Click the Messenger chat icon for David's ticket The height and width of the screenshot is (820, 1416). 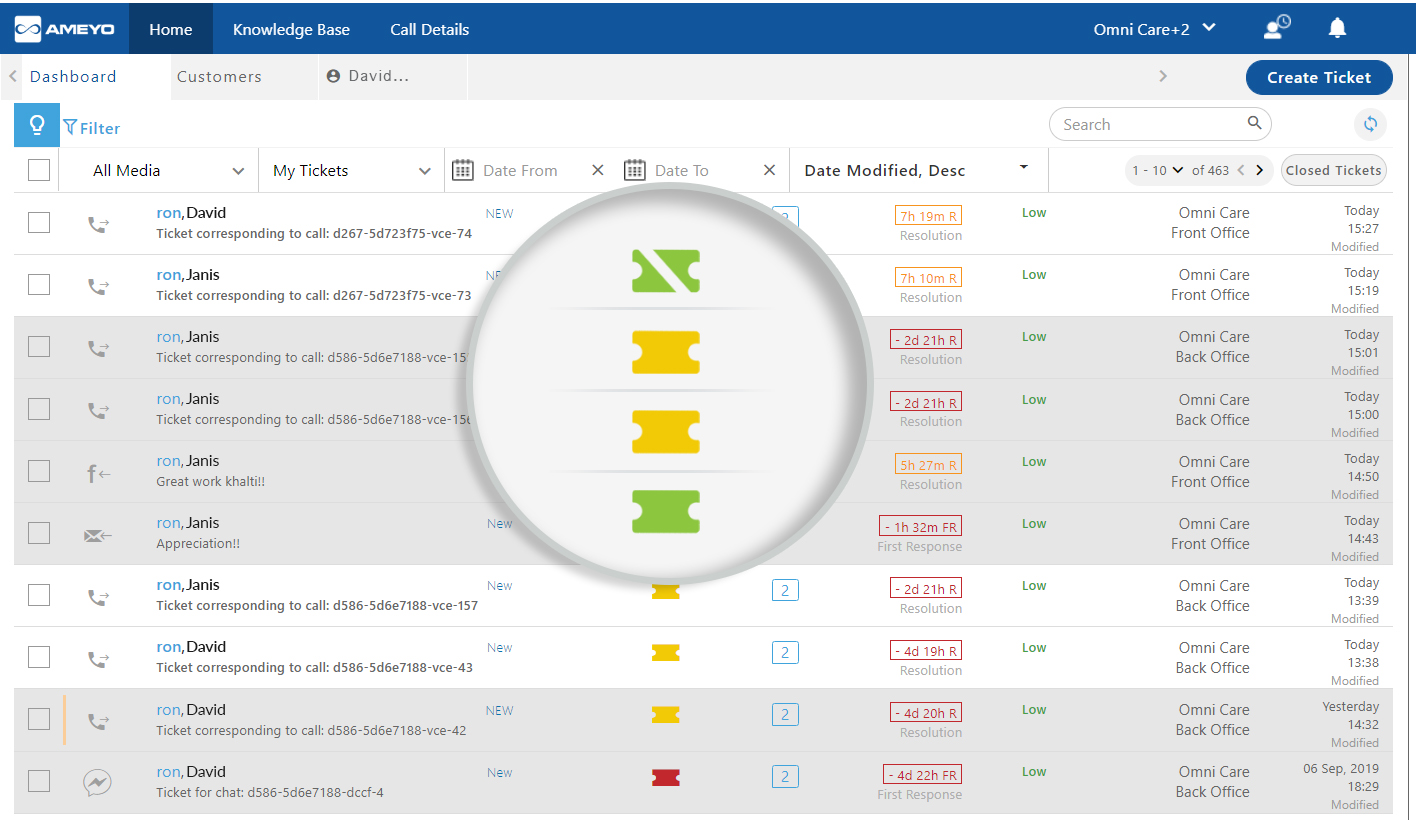pos(97,782)
